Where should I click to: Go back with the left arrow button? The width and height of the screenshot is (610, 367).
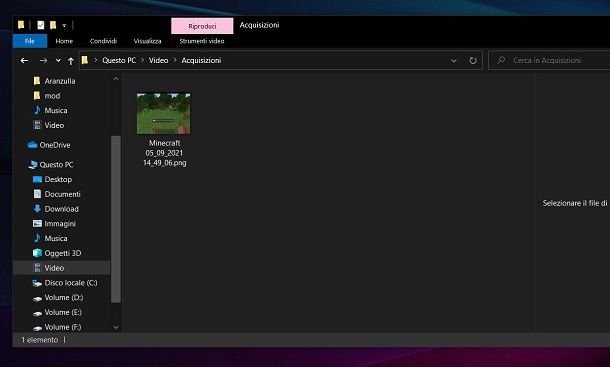pos(25,60)
